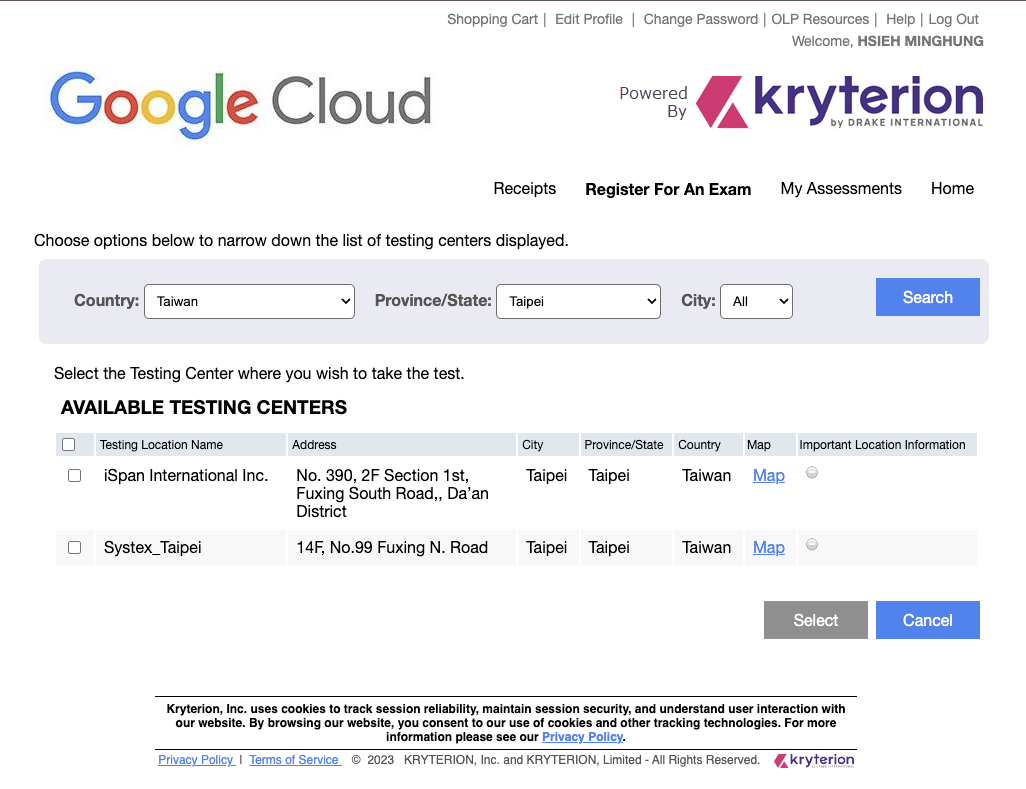This screenshot has width=1026, height=789.
Task: Click the Cancel button
Action: pos(928,620)
